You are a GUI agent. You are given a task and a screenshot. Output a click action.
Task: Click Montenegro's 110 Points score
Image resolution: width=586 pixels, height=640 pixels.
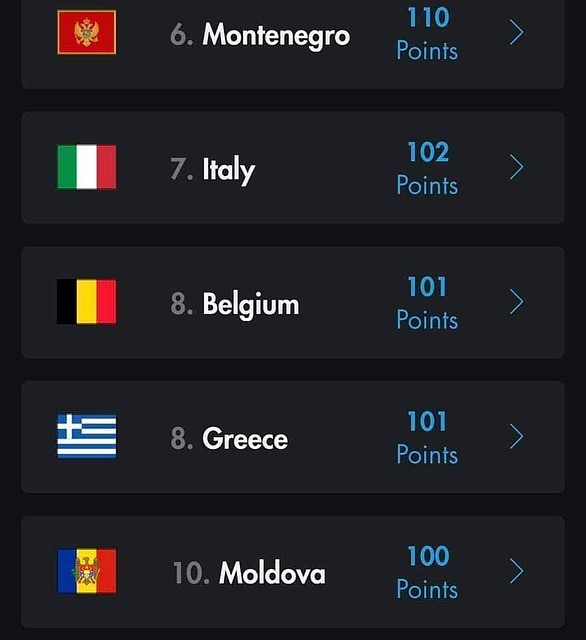[x=427, y=34]
